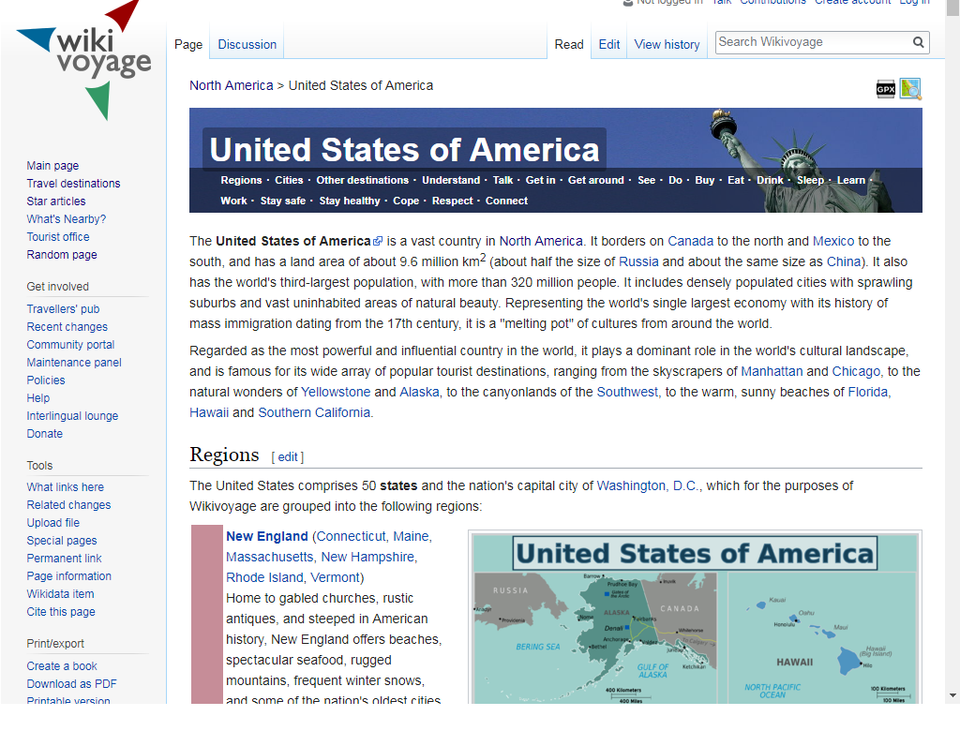Click the edit link beside Regions heading
Viewport: 960px width, 746px height.
pyautogui.click(x=287, y=457)
